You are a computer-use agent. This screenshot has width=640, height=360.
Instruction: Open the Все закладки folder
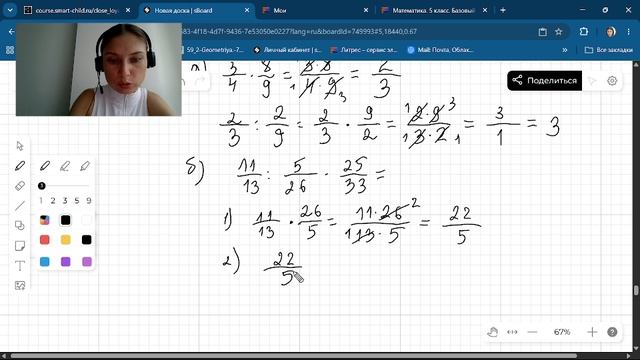point(609,50)
